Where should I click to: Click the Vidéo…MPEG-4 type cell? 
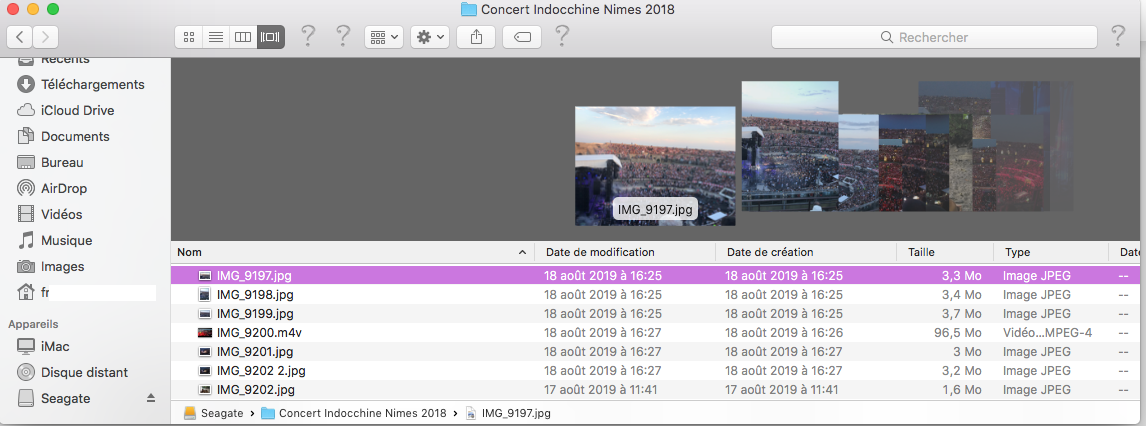click(x=1047, y=333)
